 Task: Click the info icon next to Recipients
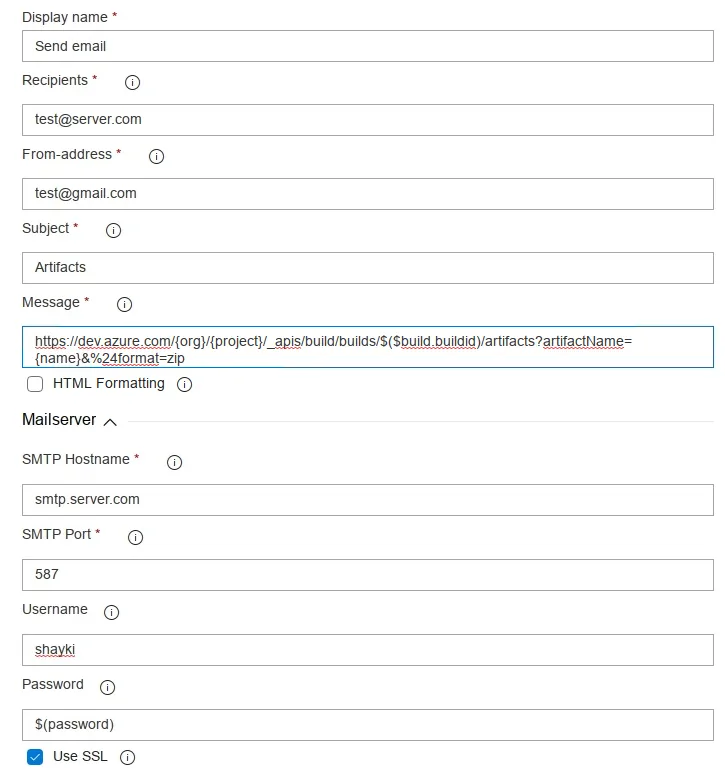[132, 82]
